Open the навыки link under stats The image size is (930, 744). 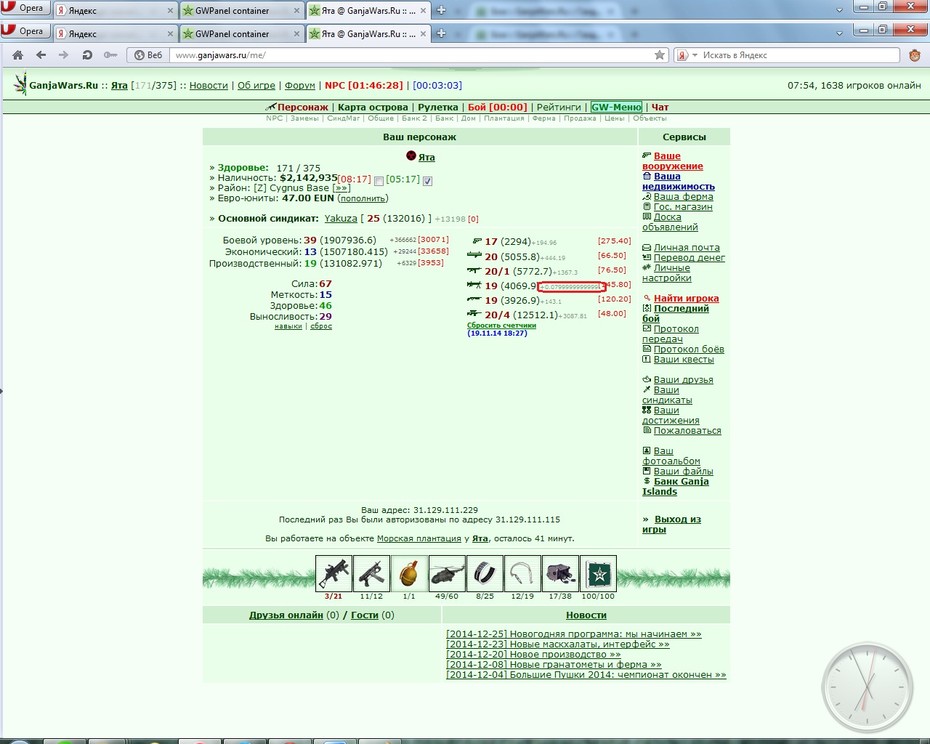pyautogui.click(x=288, y=326)
